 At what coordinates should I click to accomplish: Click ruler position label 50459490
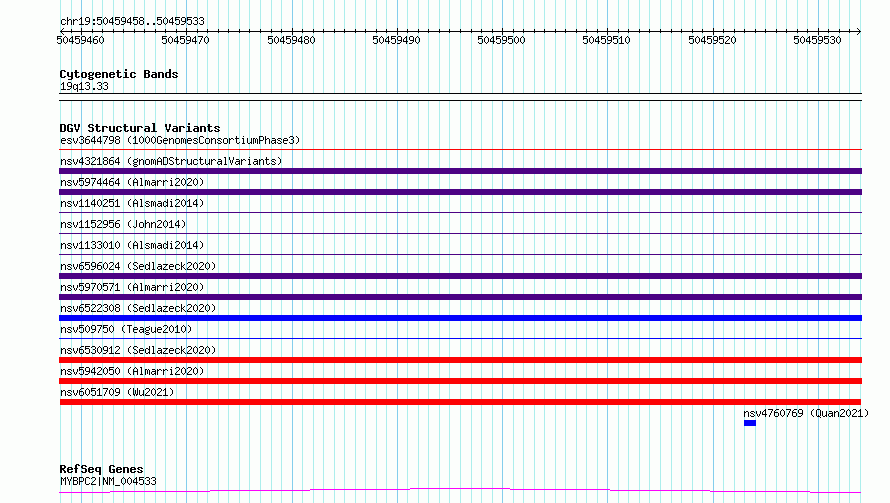396,40
